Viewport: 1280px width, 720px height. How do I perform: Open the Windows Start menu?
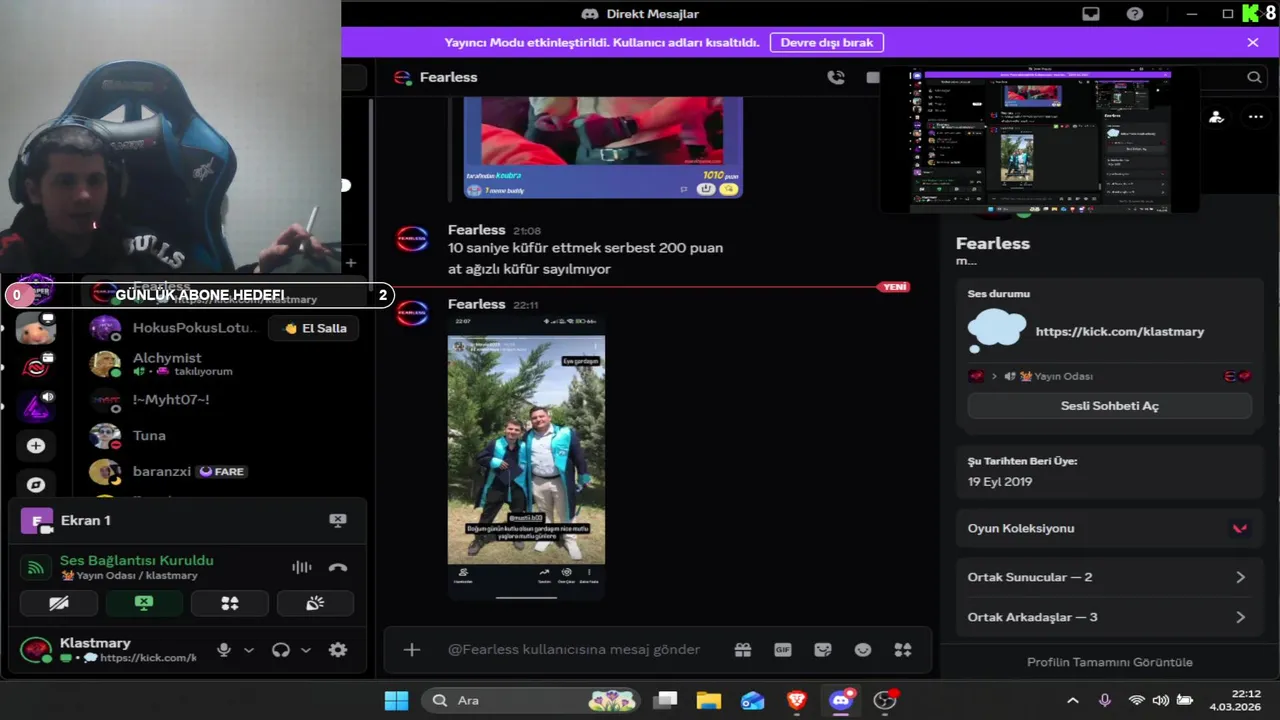396,700
